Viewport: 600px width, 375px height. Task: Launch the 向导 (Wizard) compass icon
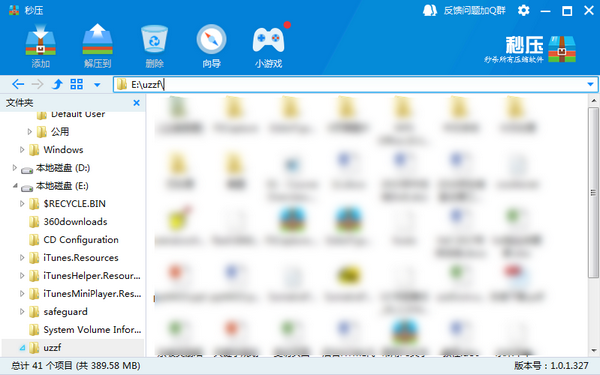coord(211,46)
